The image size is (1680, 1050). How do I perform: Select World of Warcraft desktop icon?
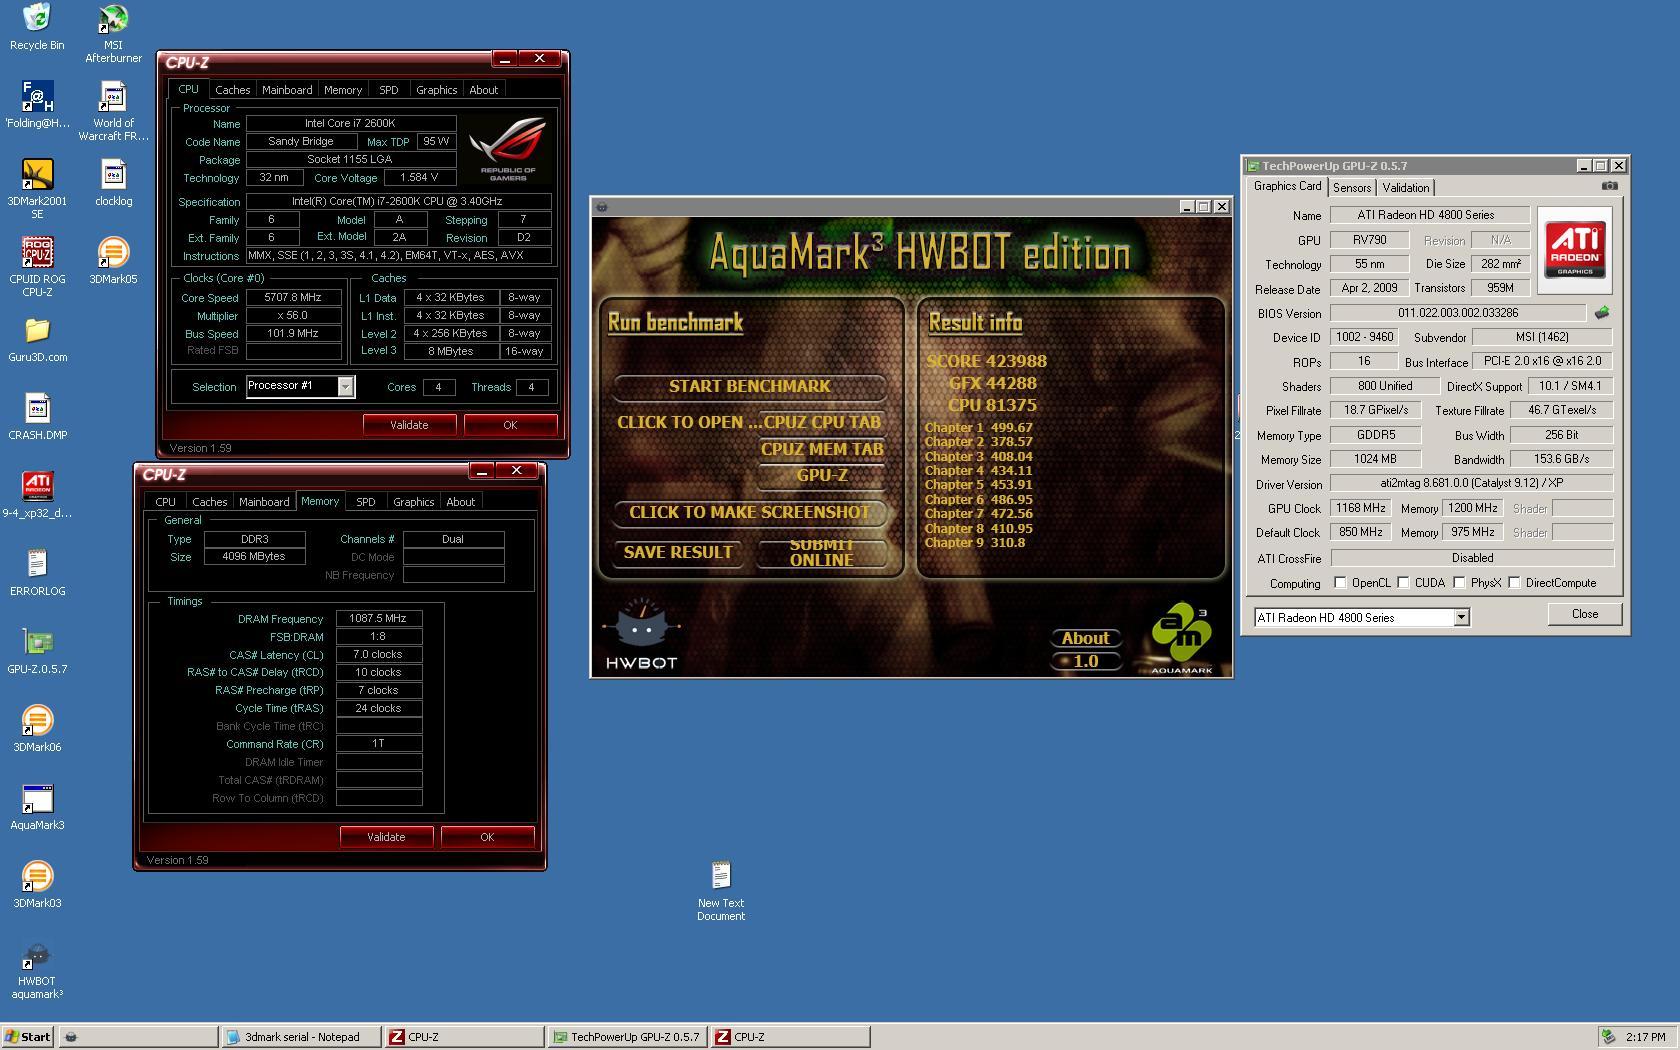coord(113,111)
